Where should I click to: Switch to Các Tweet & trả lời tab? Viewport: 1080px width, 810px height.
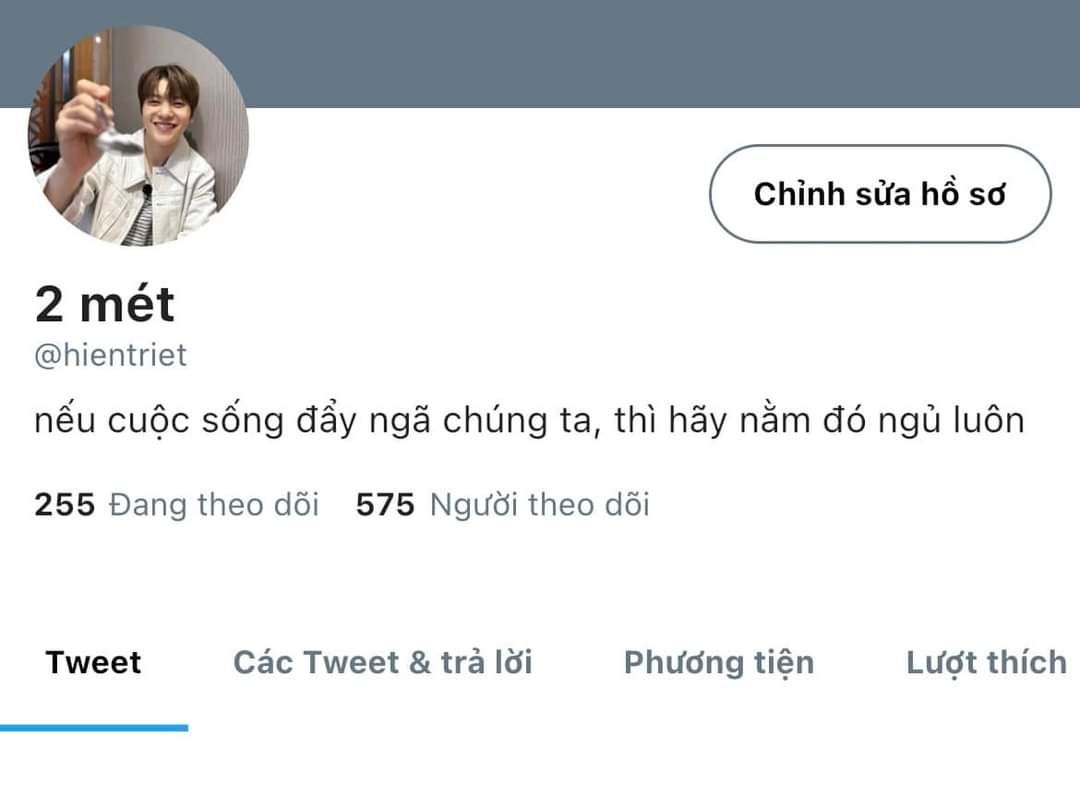point(383,663)
